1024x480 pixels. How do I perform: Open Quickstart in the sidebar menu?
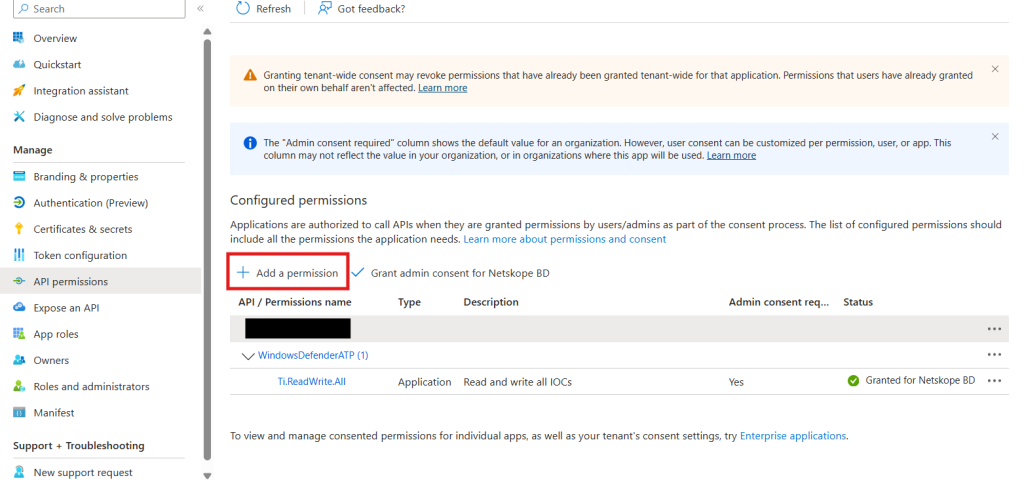(57, 65)
